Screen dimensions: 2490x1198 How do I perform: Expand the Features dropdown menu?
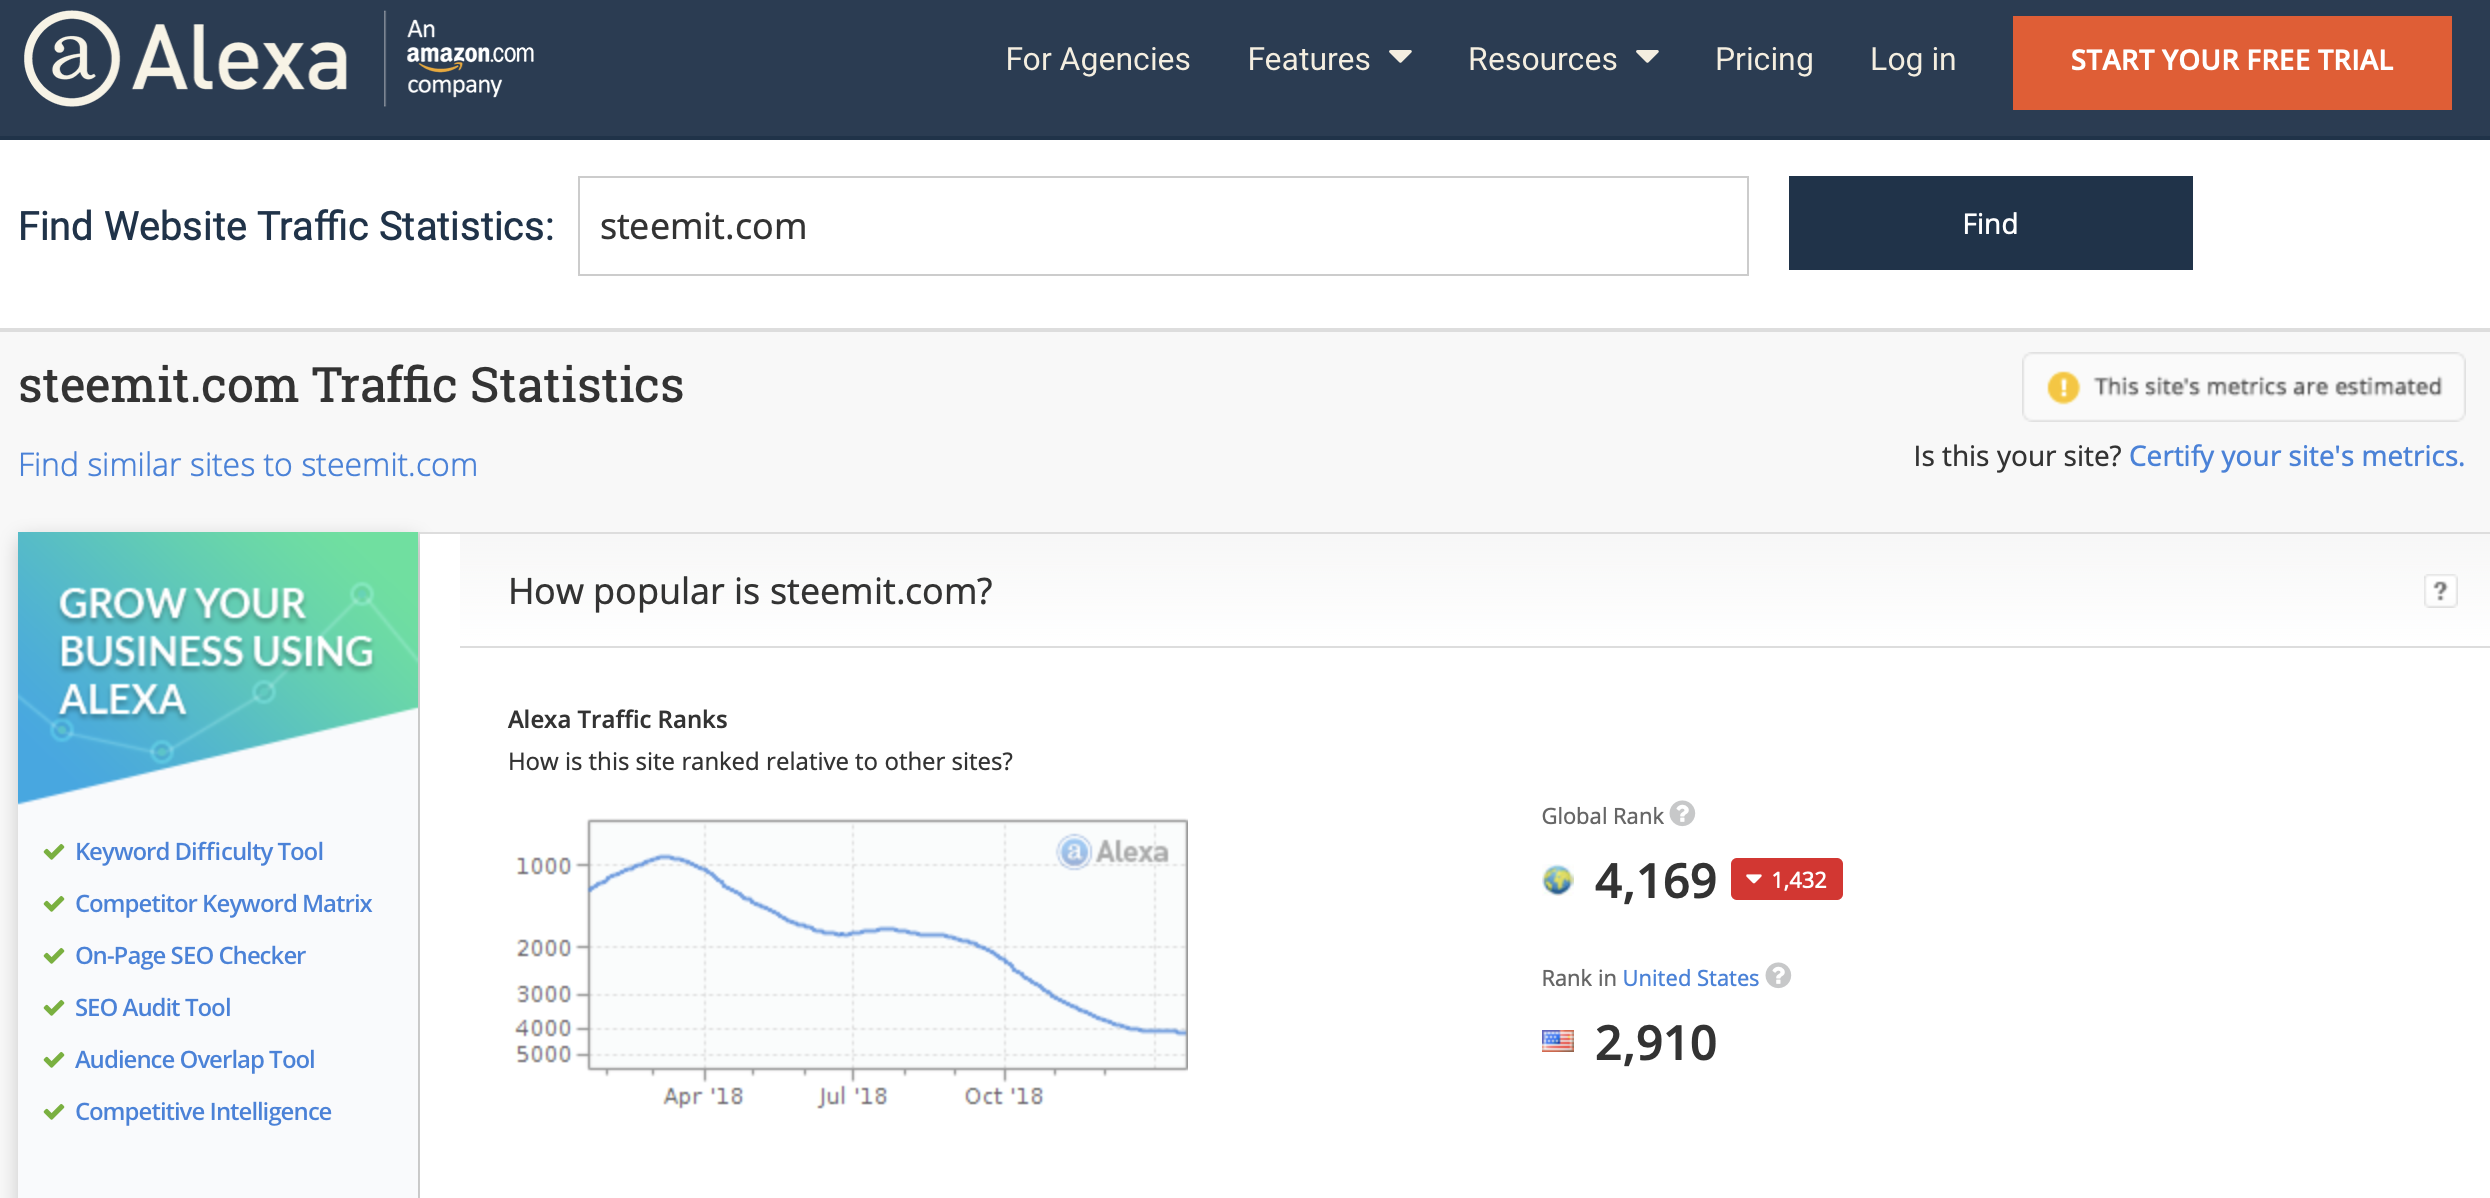[1328, 59]
